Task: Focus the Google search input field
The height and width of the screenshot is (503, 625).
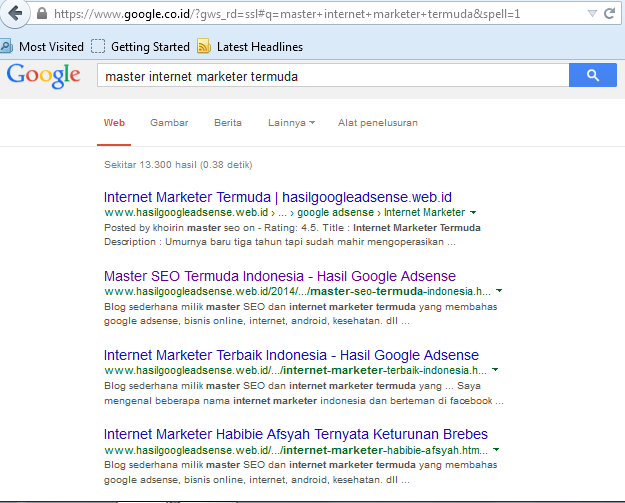Action: click(x=333, y=75)
